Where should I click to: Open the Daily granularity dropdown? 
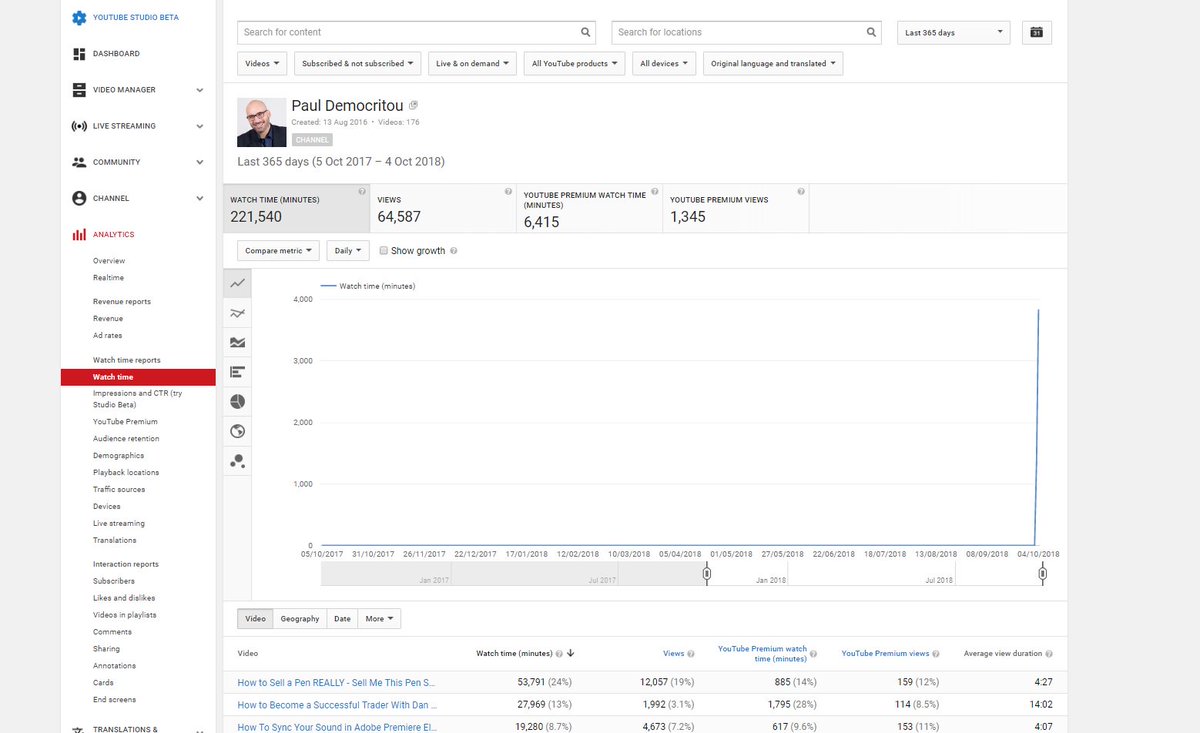[348, 251]
